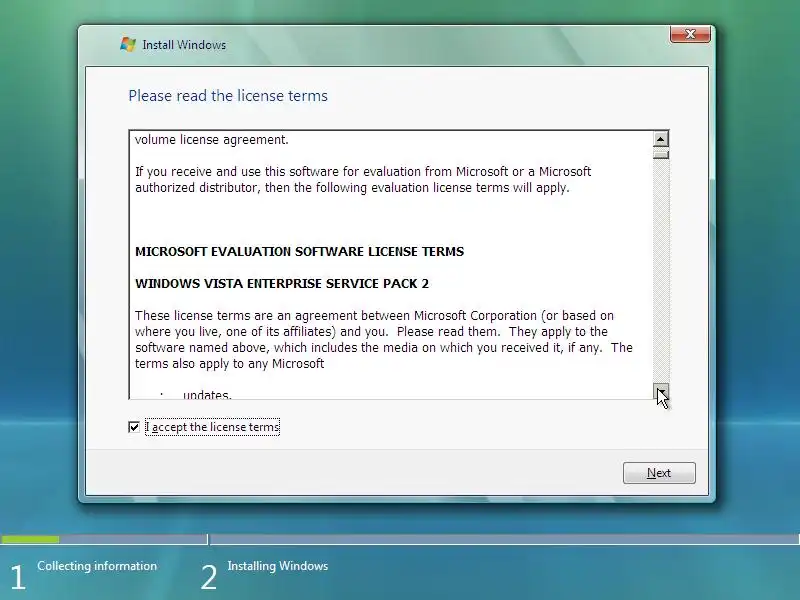Click the scrollbar thumb in the license box
This screenshot has height=600, width=800.
point(661,153)
